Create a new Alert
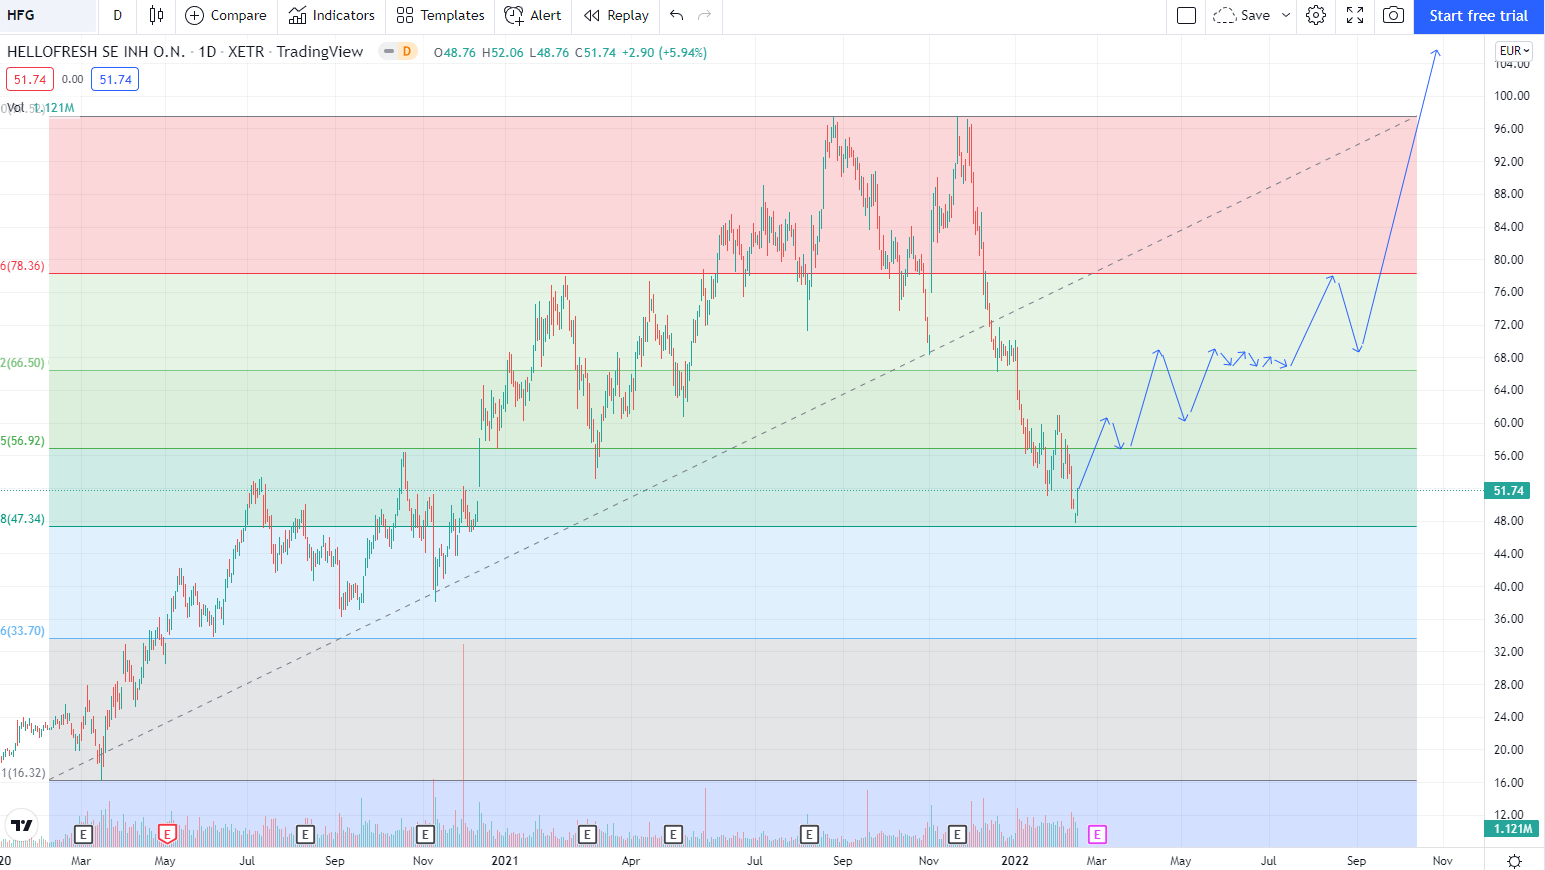 point(533,16)
